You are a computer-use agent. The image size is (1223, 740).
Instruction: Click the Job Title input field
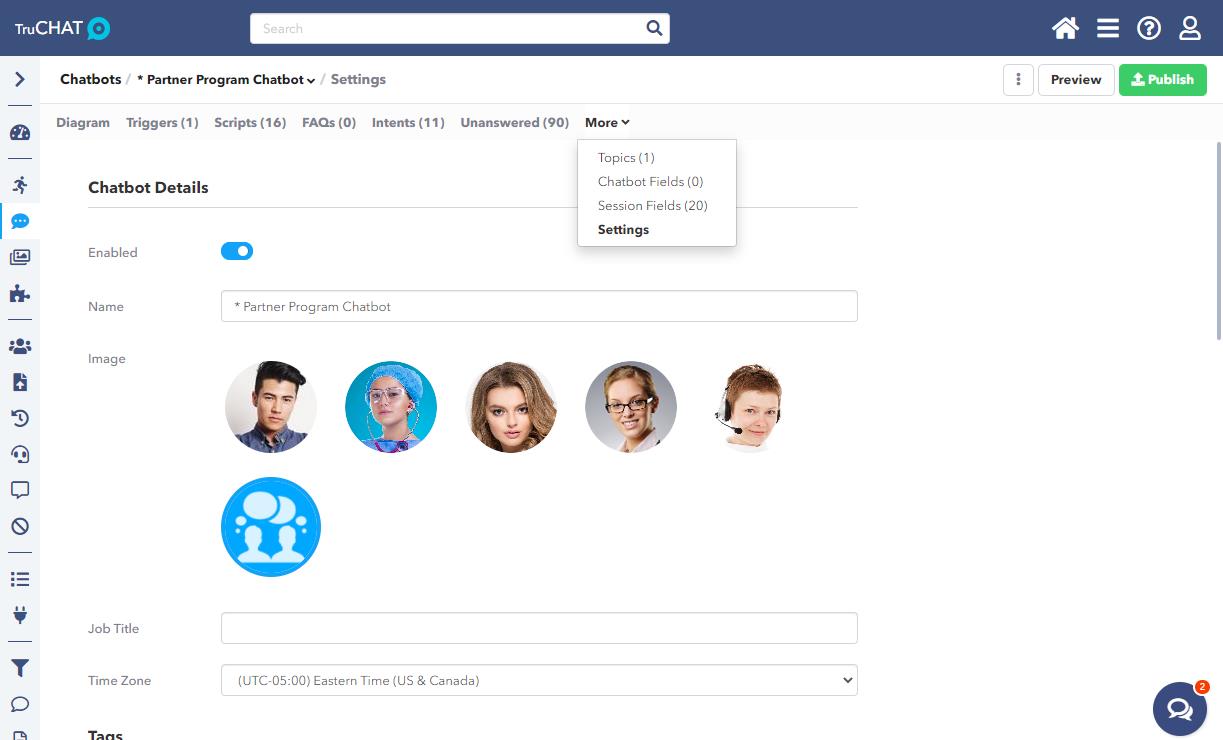pos(539,628)
